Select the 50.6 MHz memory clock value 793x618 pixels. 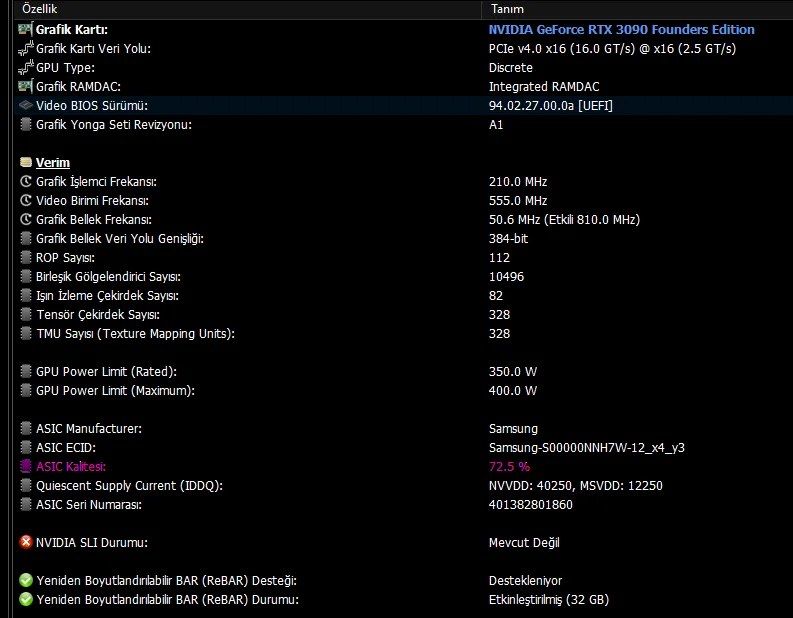coord(564,220)
